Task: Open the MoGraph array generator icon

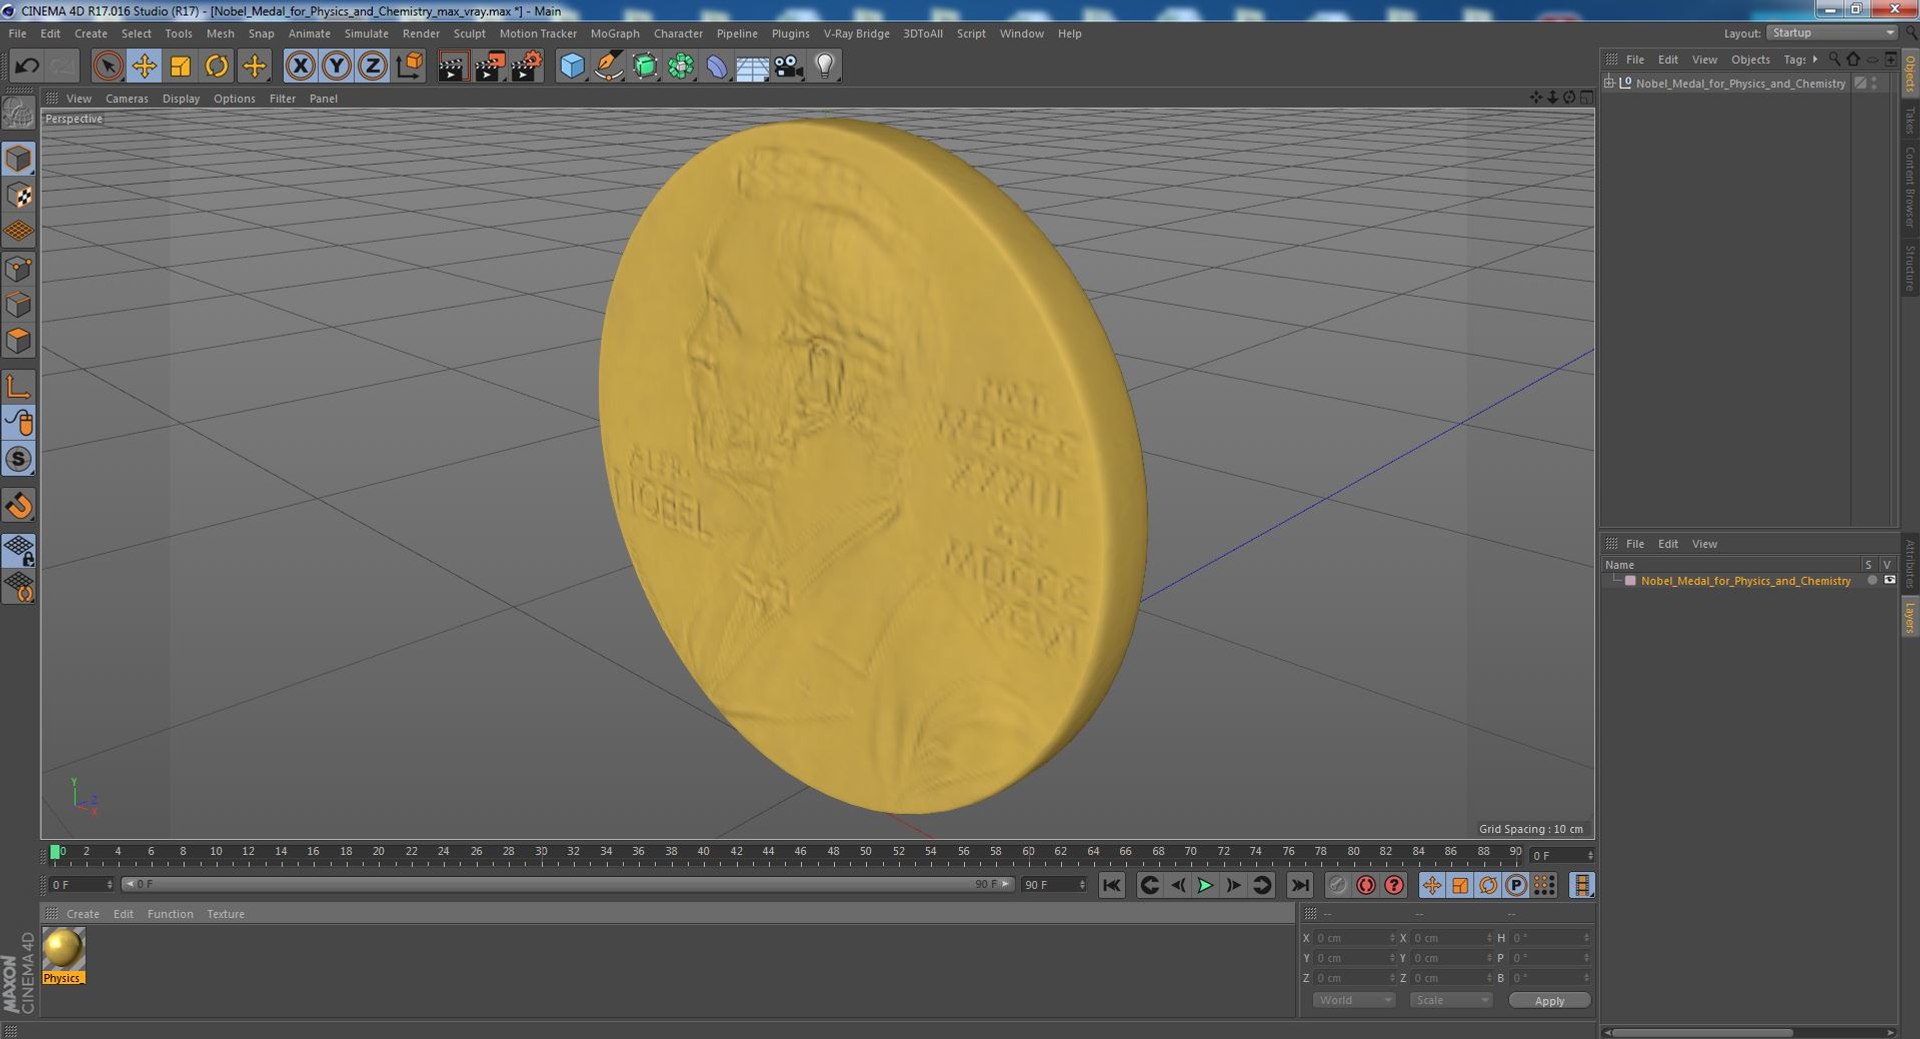Action: tap(681, 67)
